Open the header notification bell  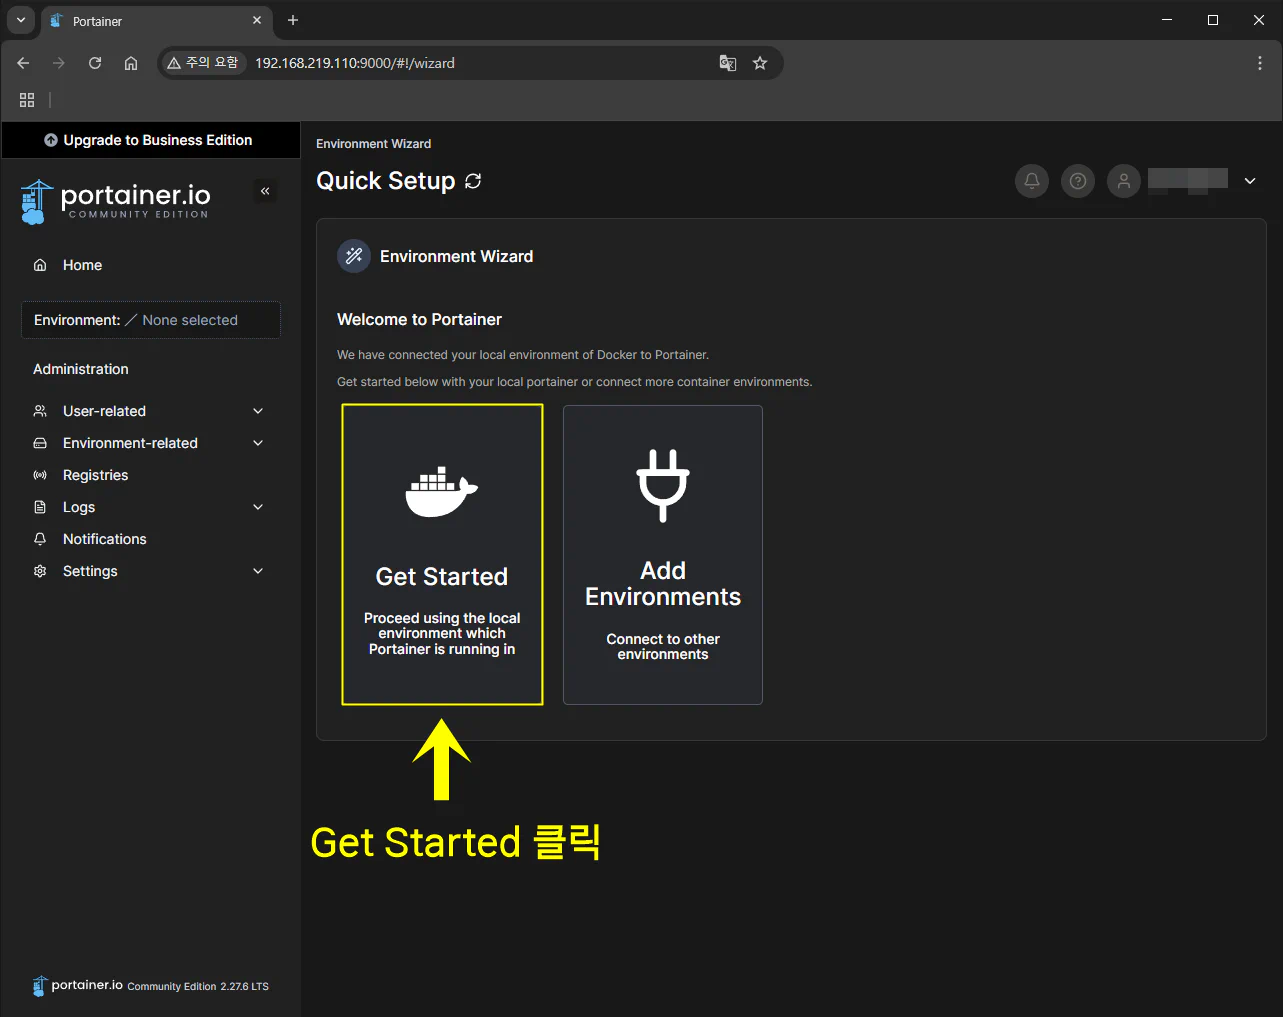click(x=1032, y=181)
